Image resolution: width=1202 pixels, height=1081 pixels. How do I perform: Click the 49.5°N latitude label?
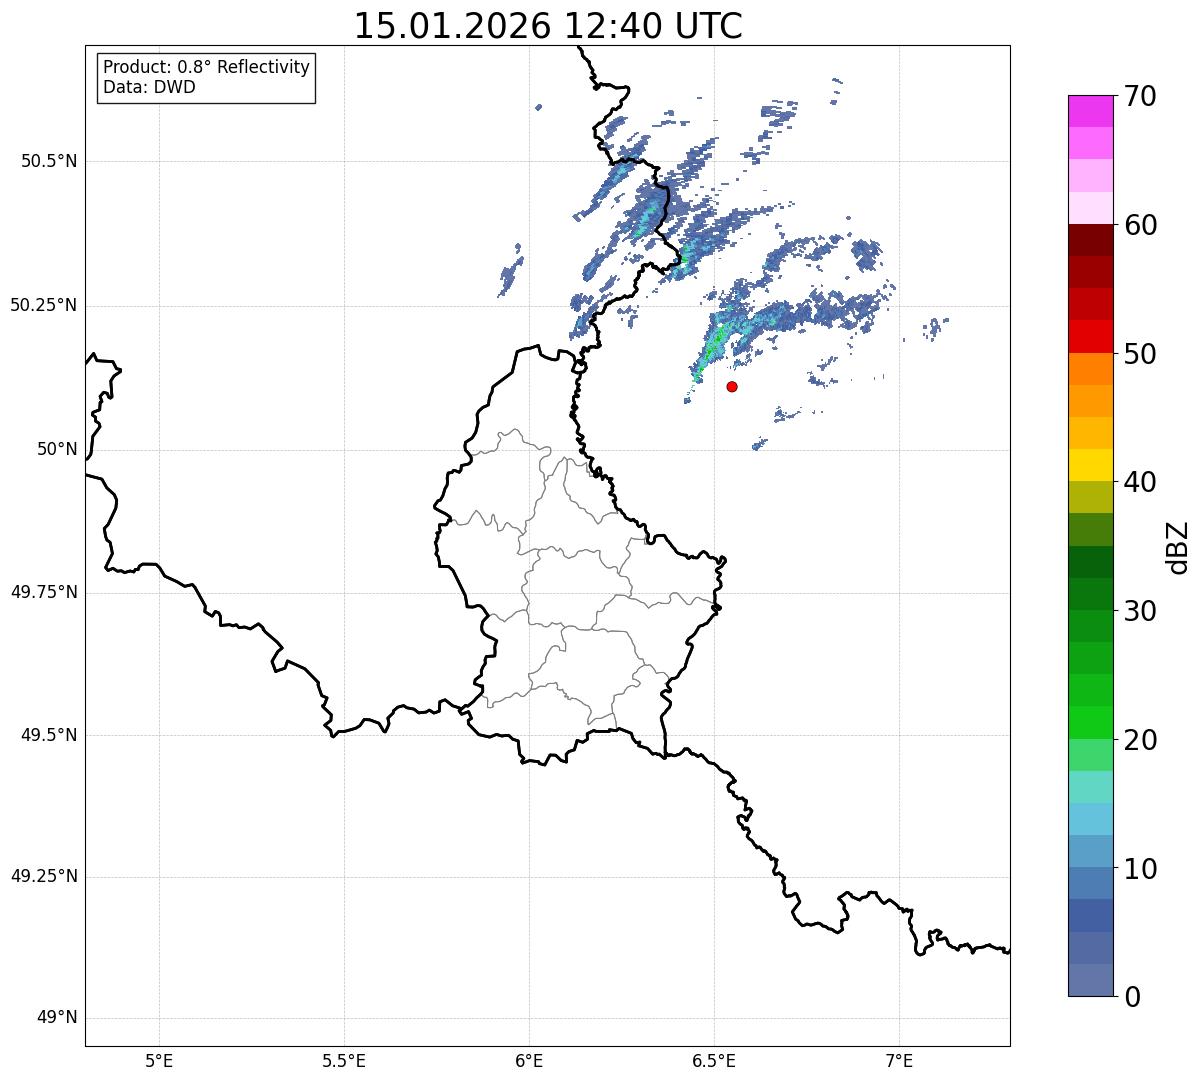click(49, 735)
